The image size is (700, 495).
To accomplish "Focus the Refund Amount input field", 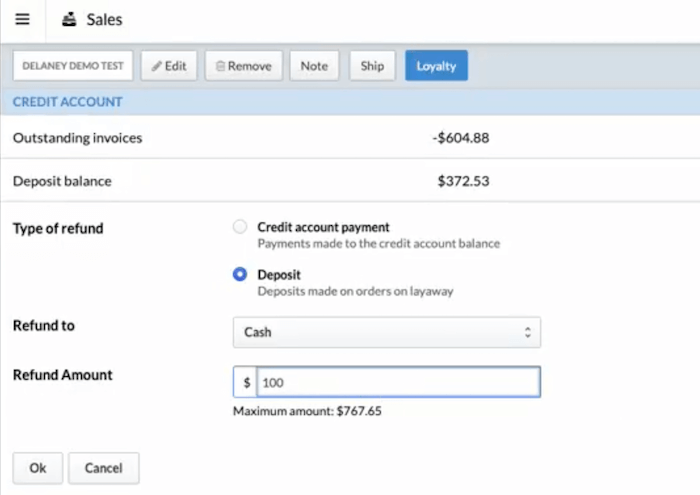I will point(398,382).
